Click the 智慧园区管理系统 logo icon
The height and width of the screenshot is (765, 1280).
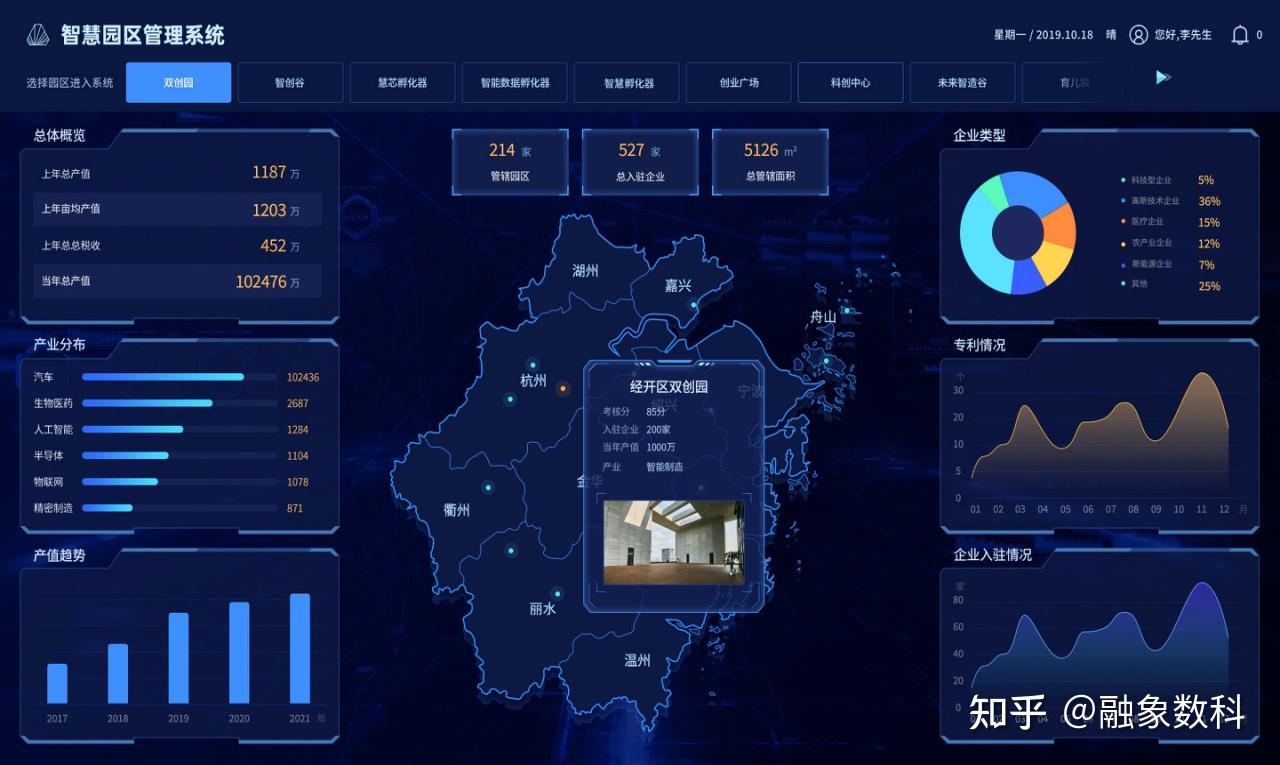pos(36,33)
